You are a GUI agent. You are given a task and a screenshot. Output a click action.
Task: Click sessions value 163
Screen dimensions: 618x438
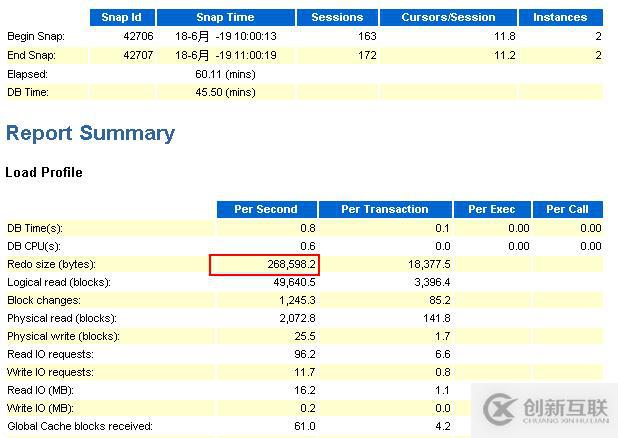(367, 36)
